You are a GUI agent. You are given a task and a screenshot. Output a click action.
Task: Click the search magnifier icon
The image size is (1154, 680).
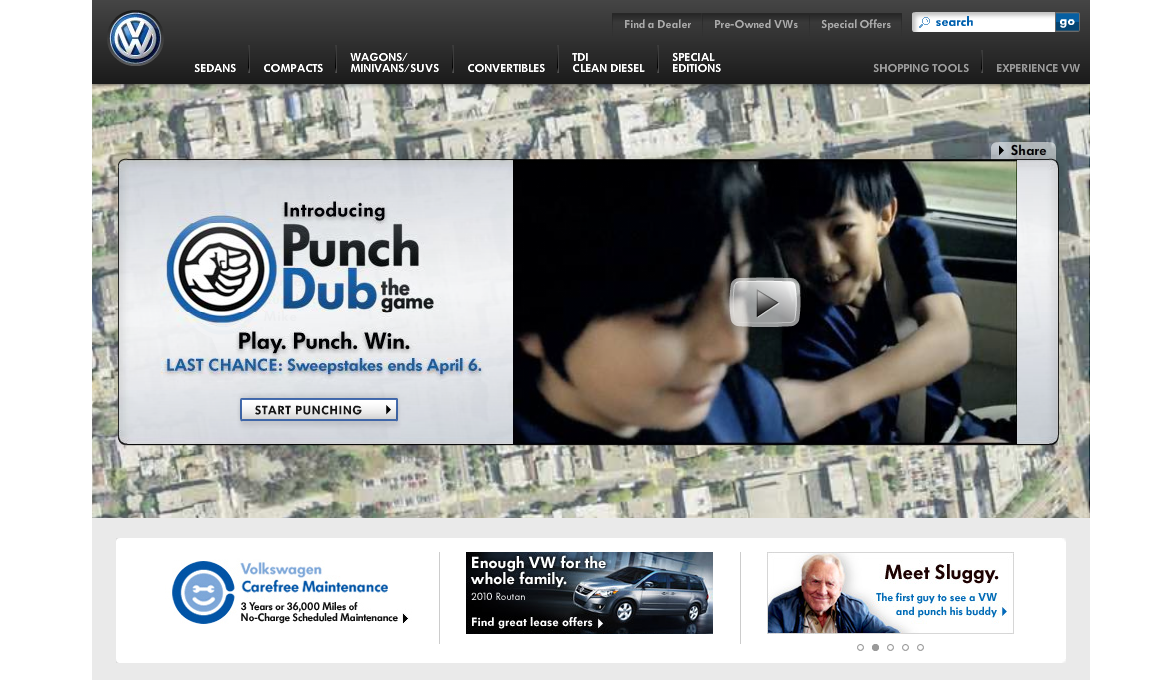(924, 22)
